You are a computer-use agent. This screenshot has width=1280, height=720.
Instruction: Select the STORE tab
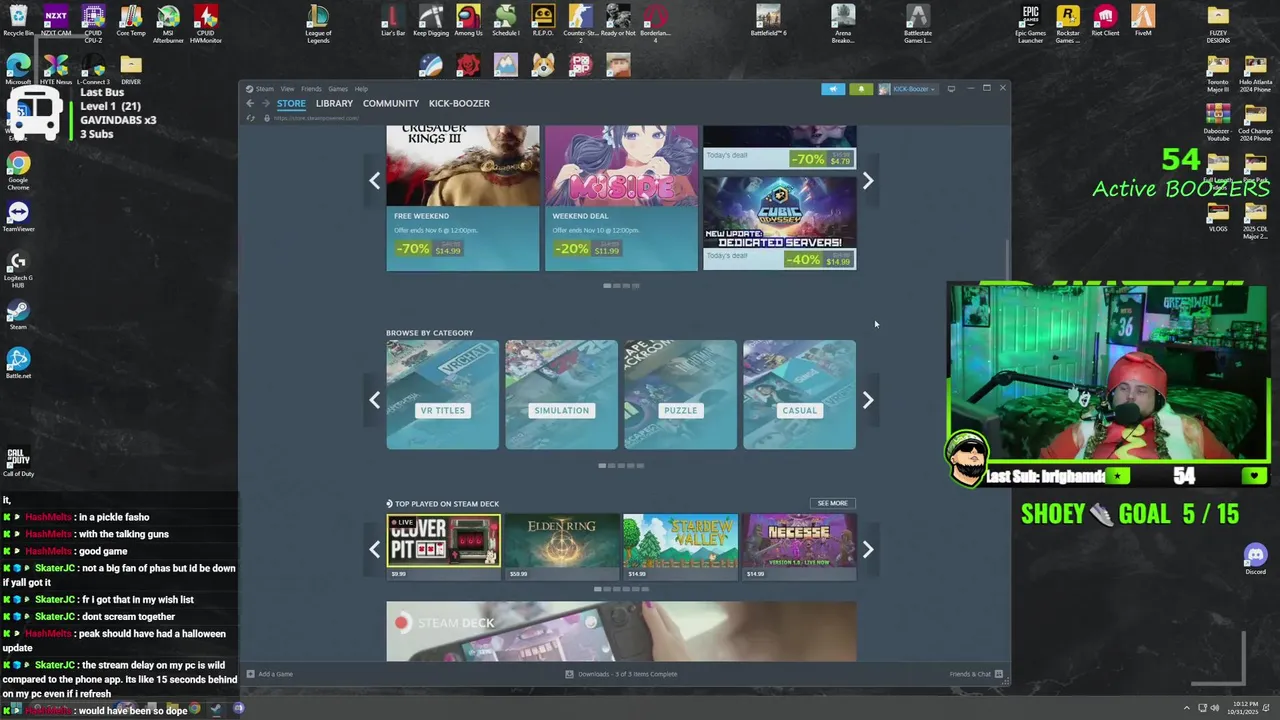291,104
